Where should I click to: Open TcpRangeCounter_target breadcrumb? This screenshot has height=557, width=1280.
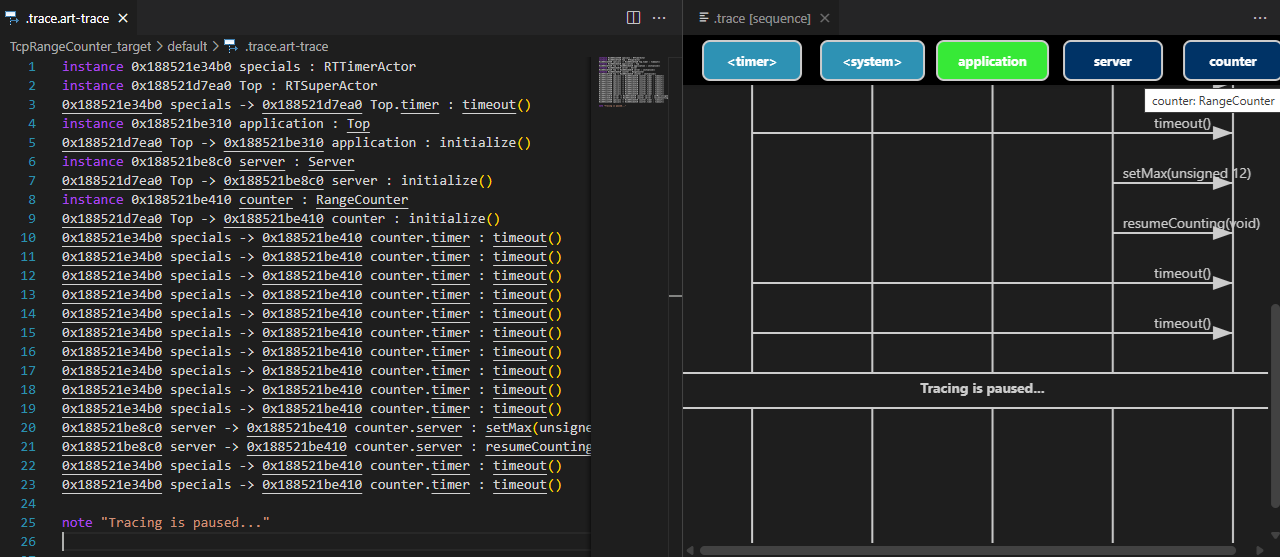80,46
